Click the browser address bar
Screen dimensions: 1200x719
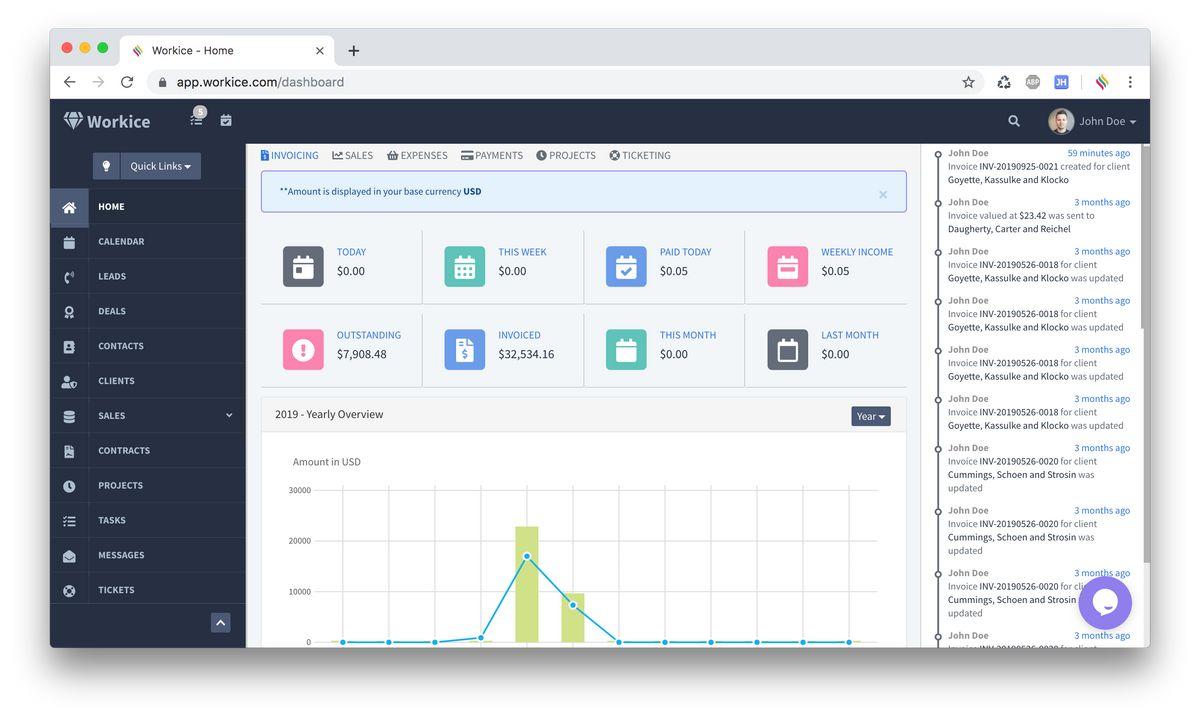click(x=560, y=82)
